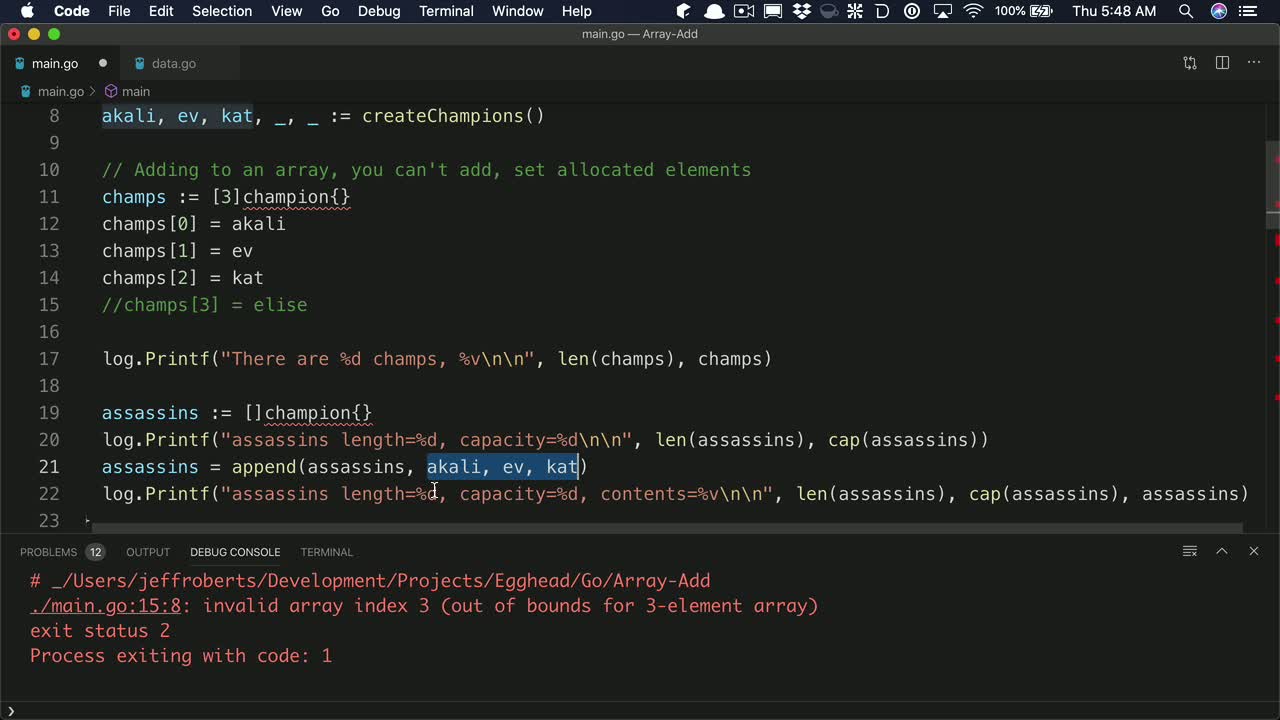Open the Debug menu
Viewport: 1280px width, 720px height.
coord(378,11)
